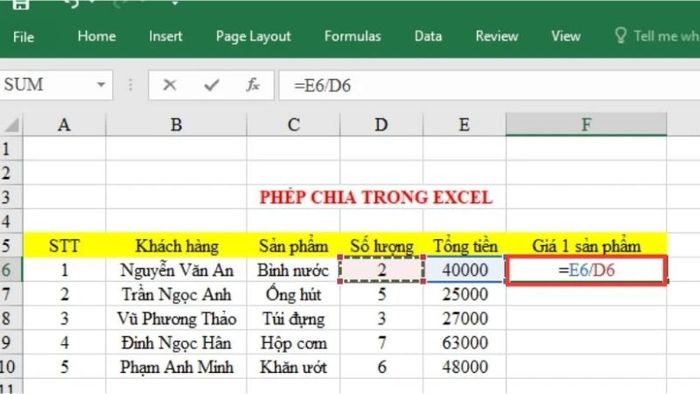
Task: Select cell with Phạm Anh Minh
Action: point(176,367)
